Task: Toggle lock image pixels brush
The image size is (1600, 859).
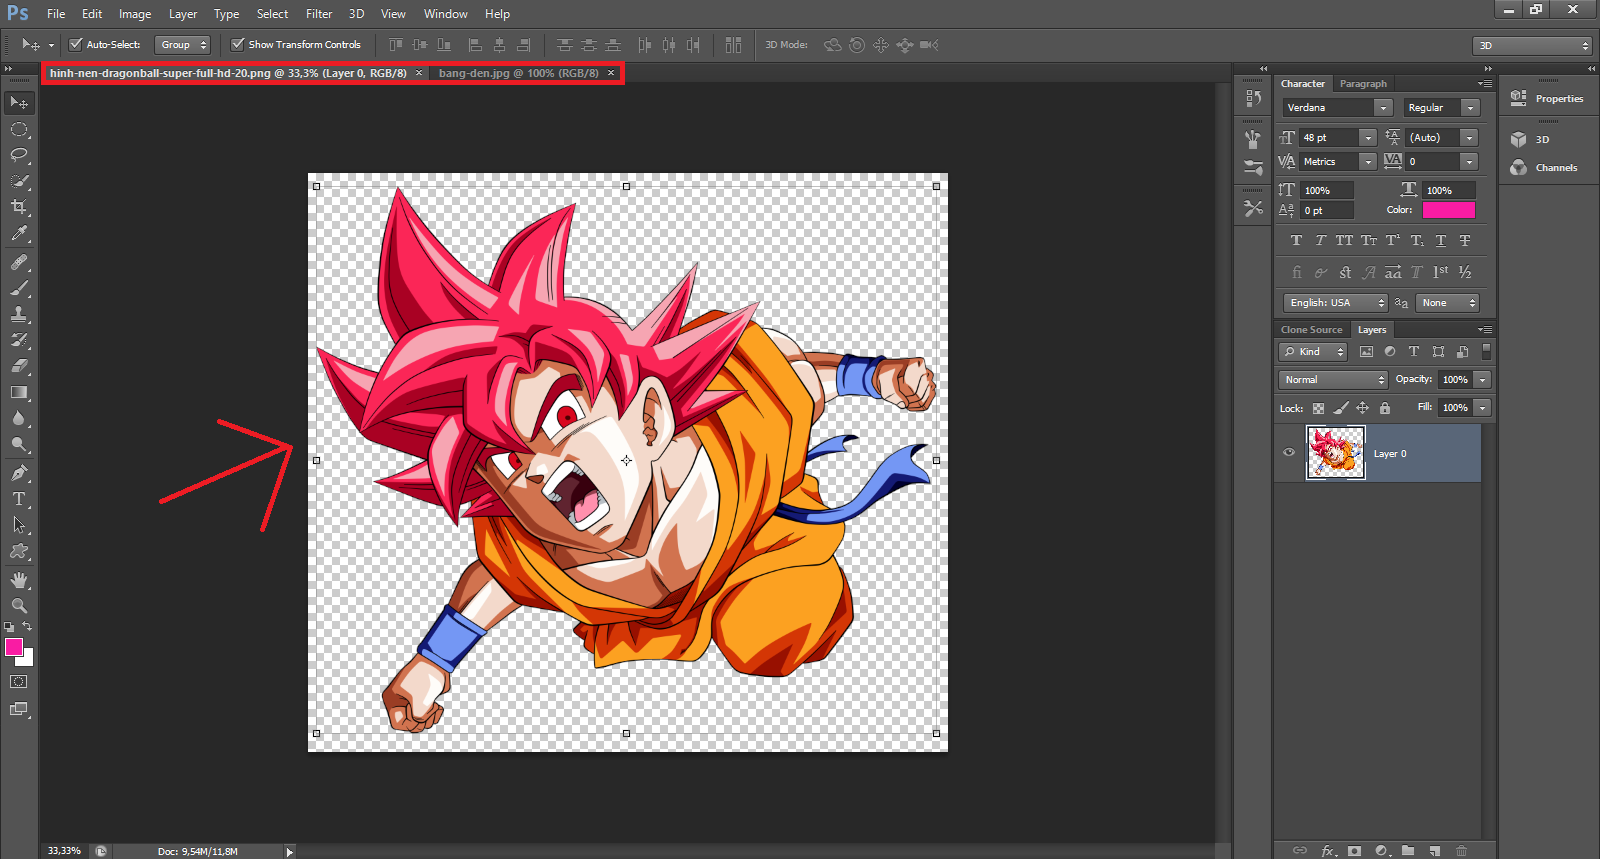Action: (x=1341, y=408)
